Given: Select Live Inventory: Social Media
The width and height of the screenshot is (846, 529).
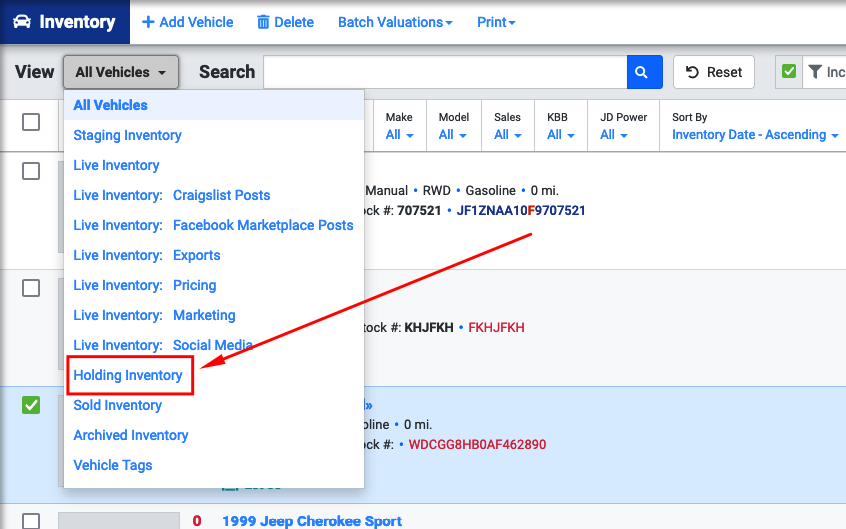Looking at the screenshot, I should (163, 345).
